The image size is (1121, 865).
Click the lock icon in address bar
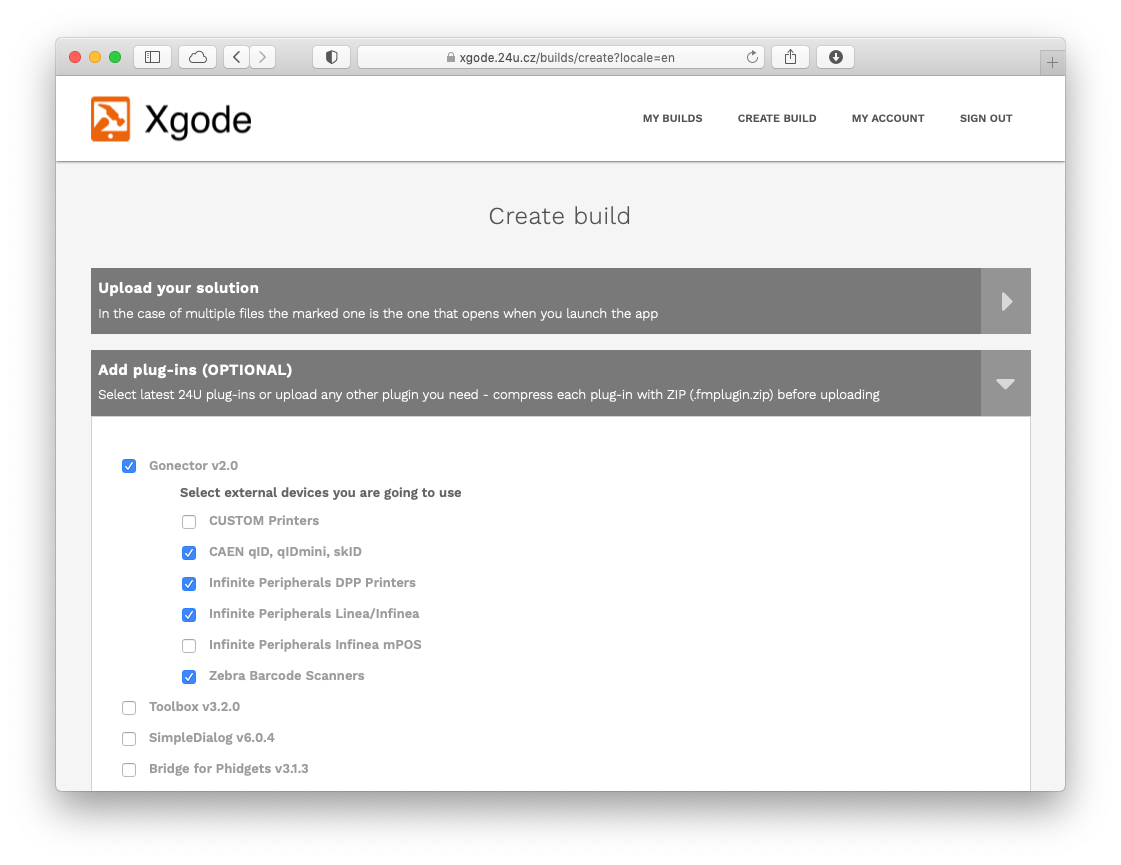coord(450,57)
